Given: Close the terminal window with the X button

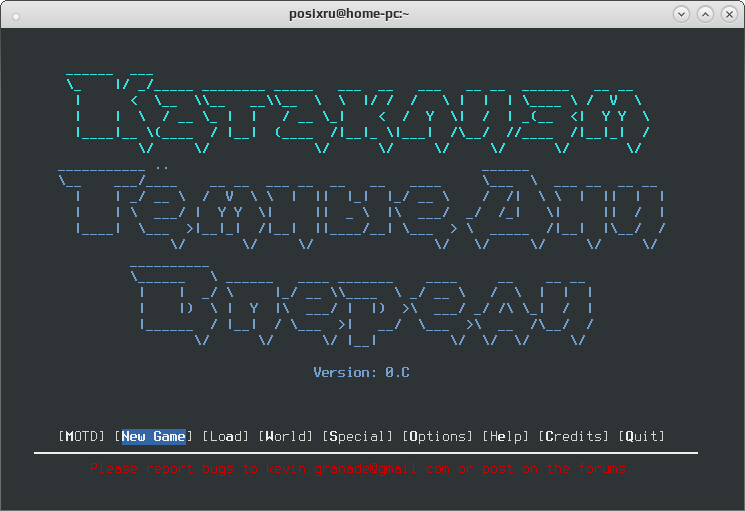Looking at the screenshot, I should click(729, 14).
